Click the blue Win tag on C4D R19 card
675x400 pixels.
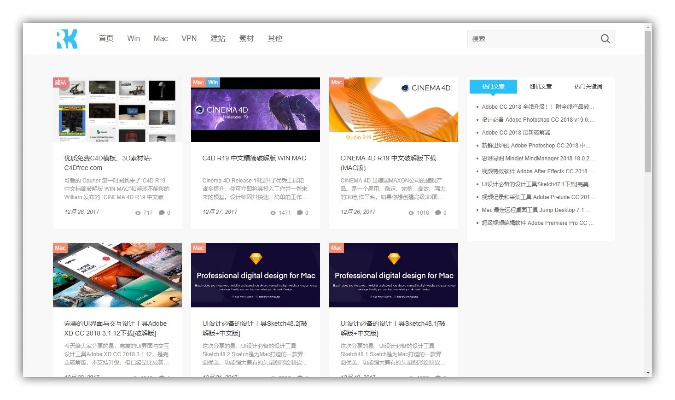(213, 82)
